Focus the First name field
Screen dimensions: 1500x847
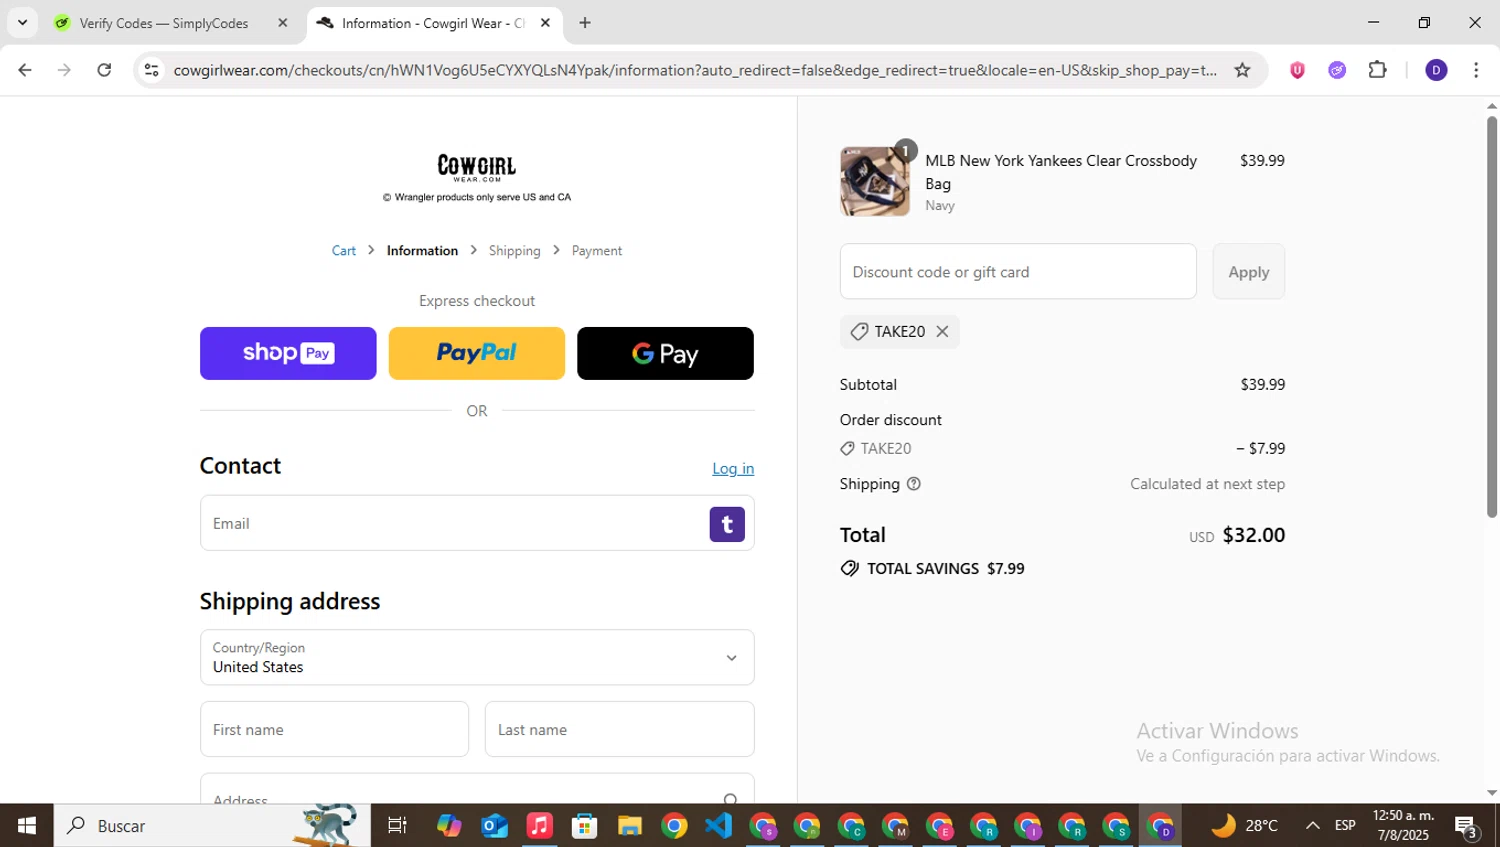point(334,729)
